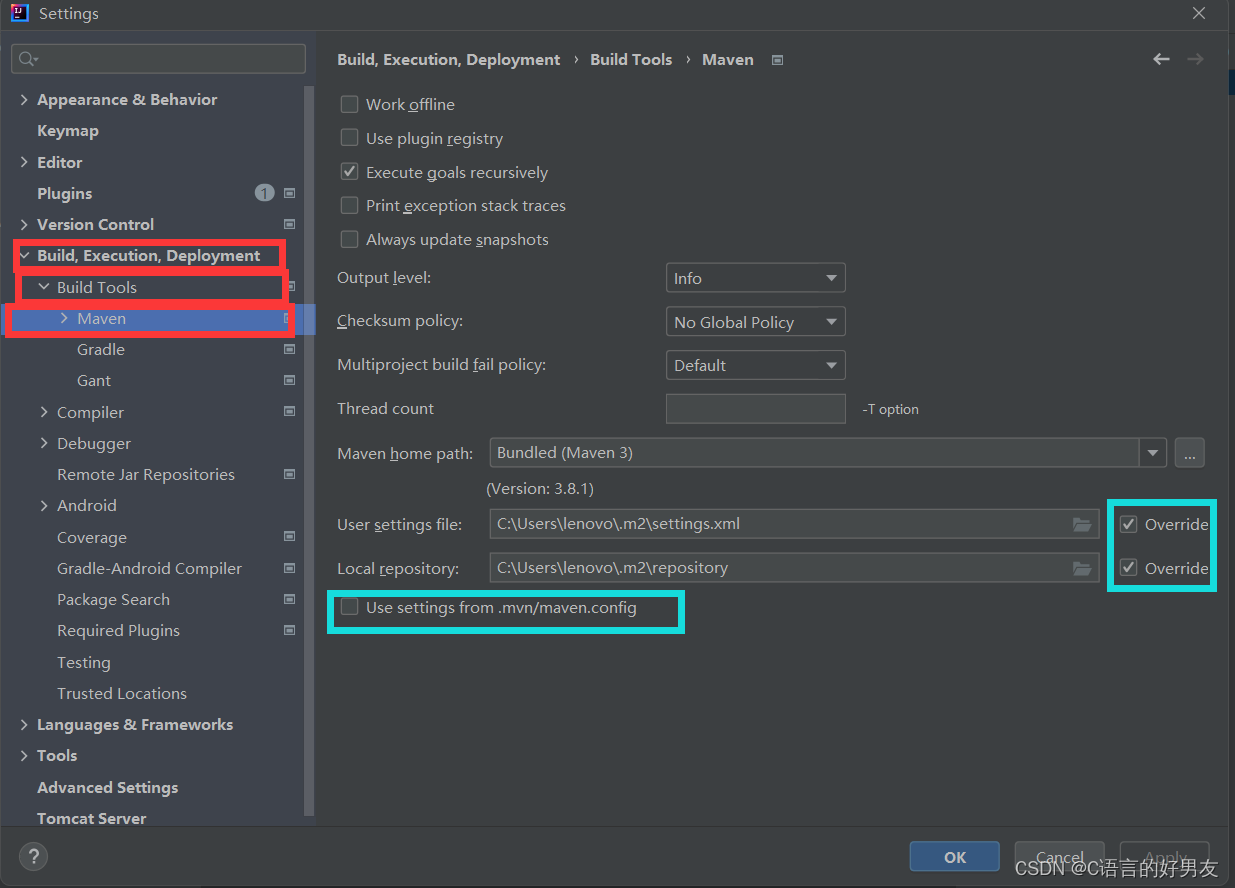Click project-level icon beside Maven breadcrumb
This screenshot has width=1235, height=888.
pyautogui.click(x=777, y=60)
